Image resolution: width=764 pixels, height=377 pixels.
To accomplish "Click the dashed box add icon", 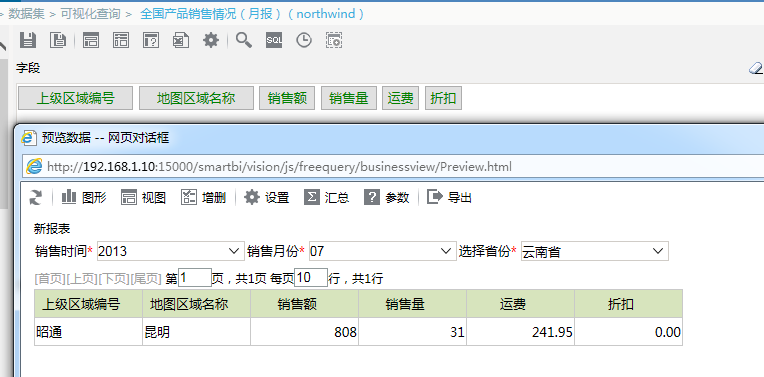I will point(334,40).
